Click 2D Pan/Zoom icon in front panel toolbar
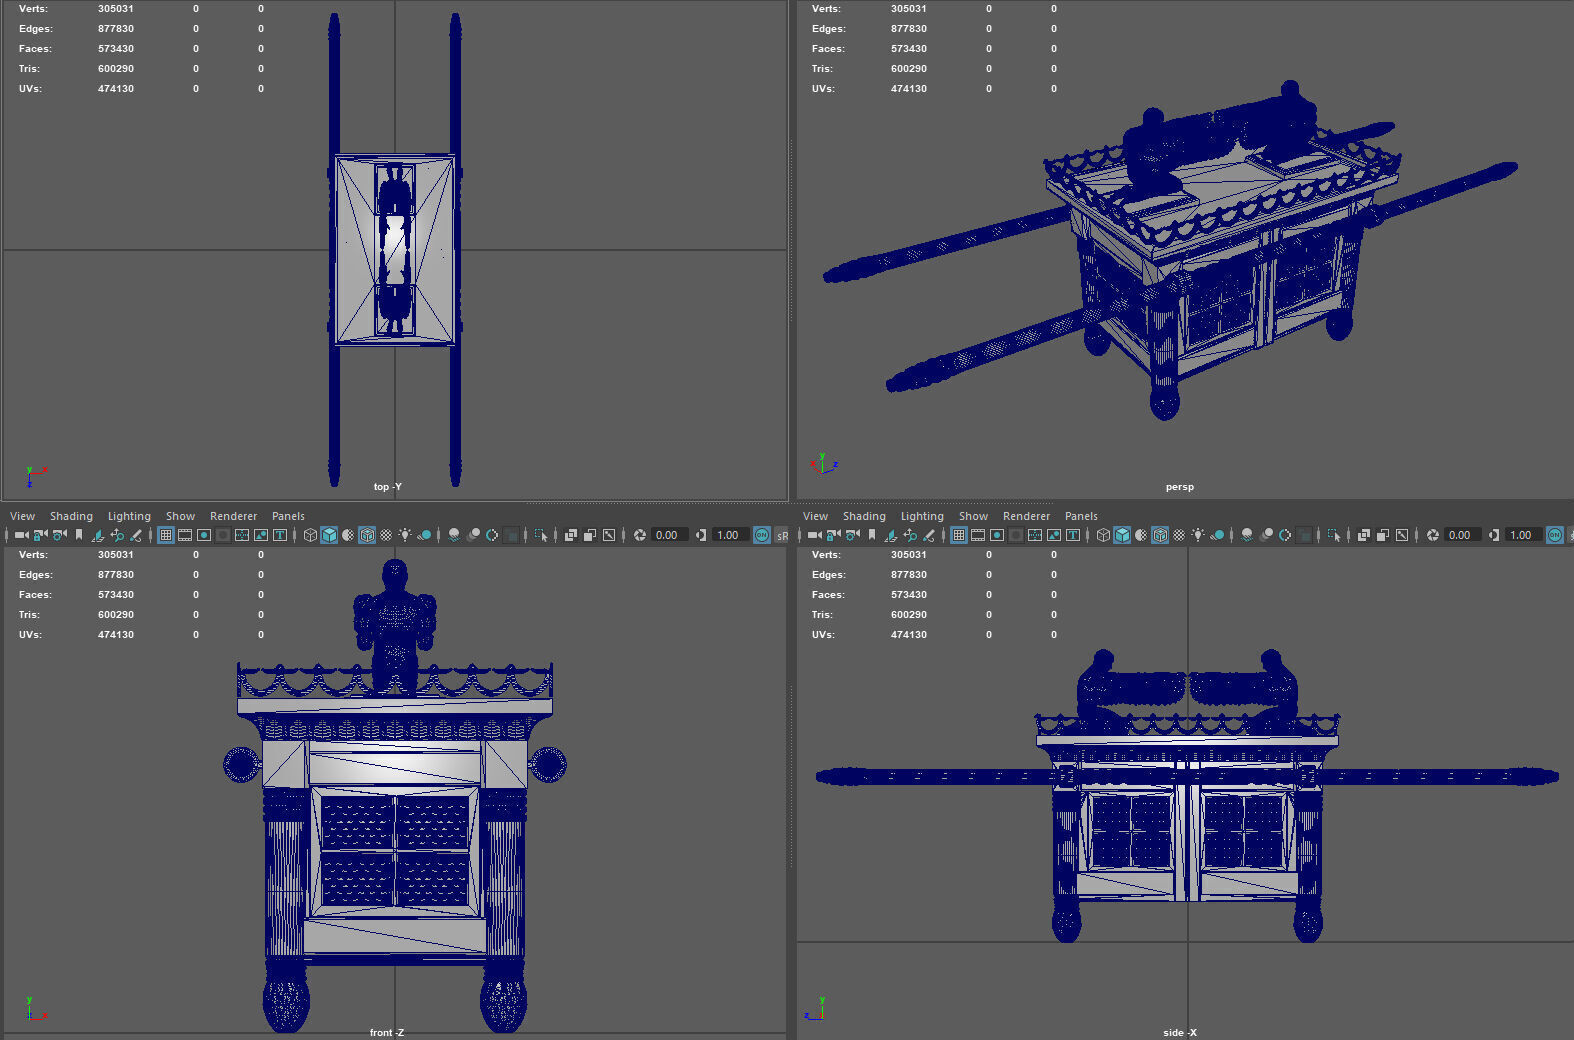 tap(117, 535)
